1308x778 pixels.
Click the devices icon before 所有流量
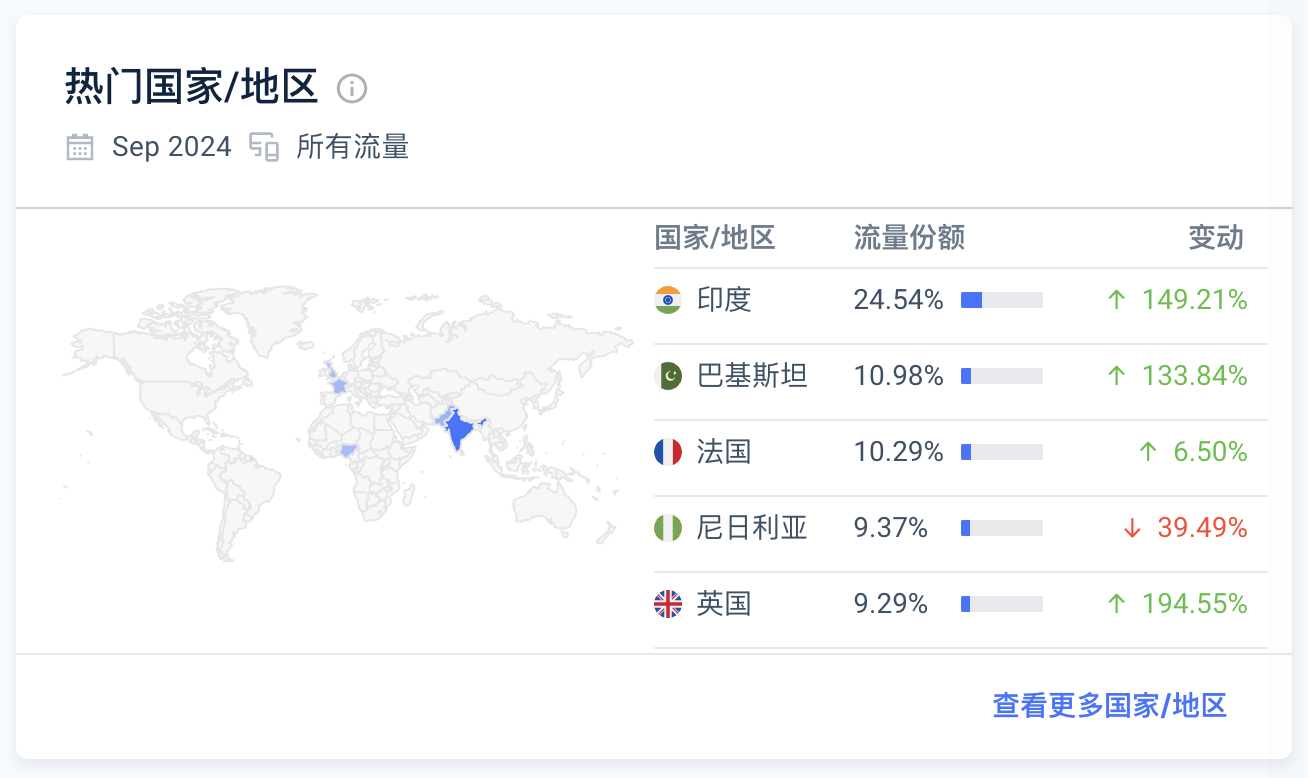point(264,147)
